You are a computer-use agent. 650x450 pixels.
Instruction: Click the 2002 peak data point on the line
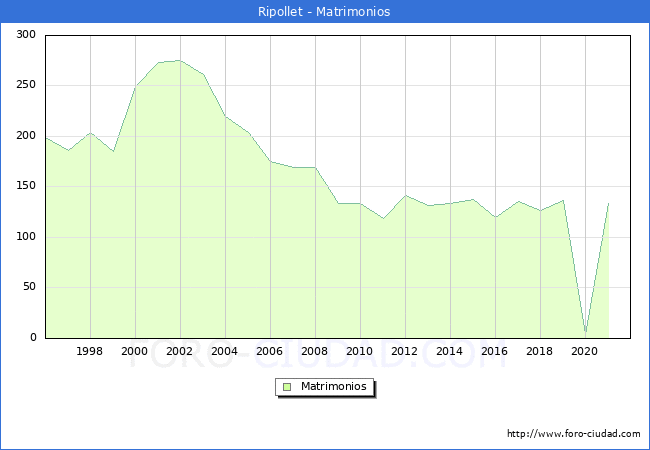(180, 60)
